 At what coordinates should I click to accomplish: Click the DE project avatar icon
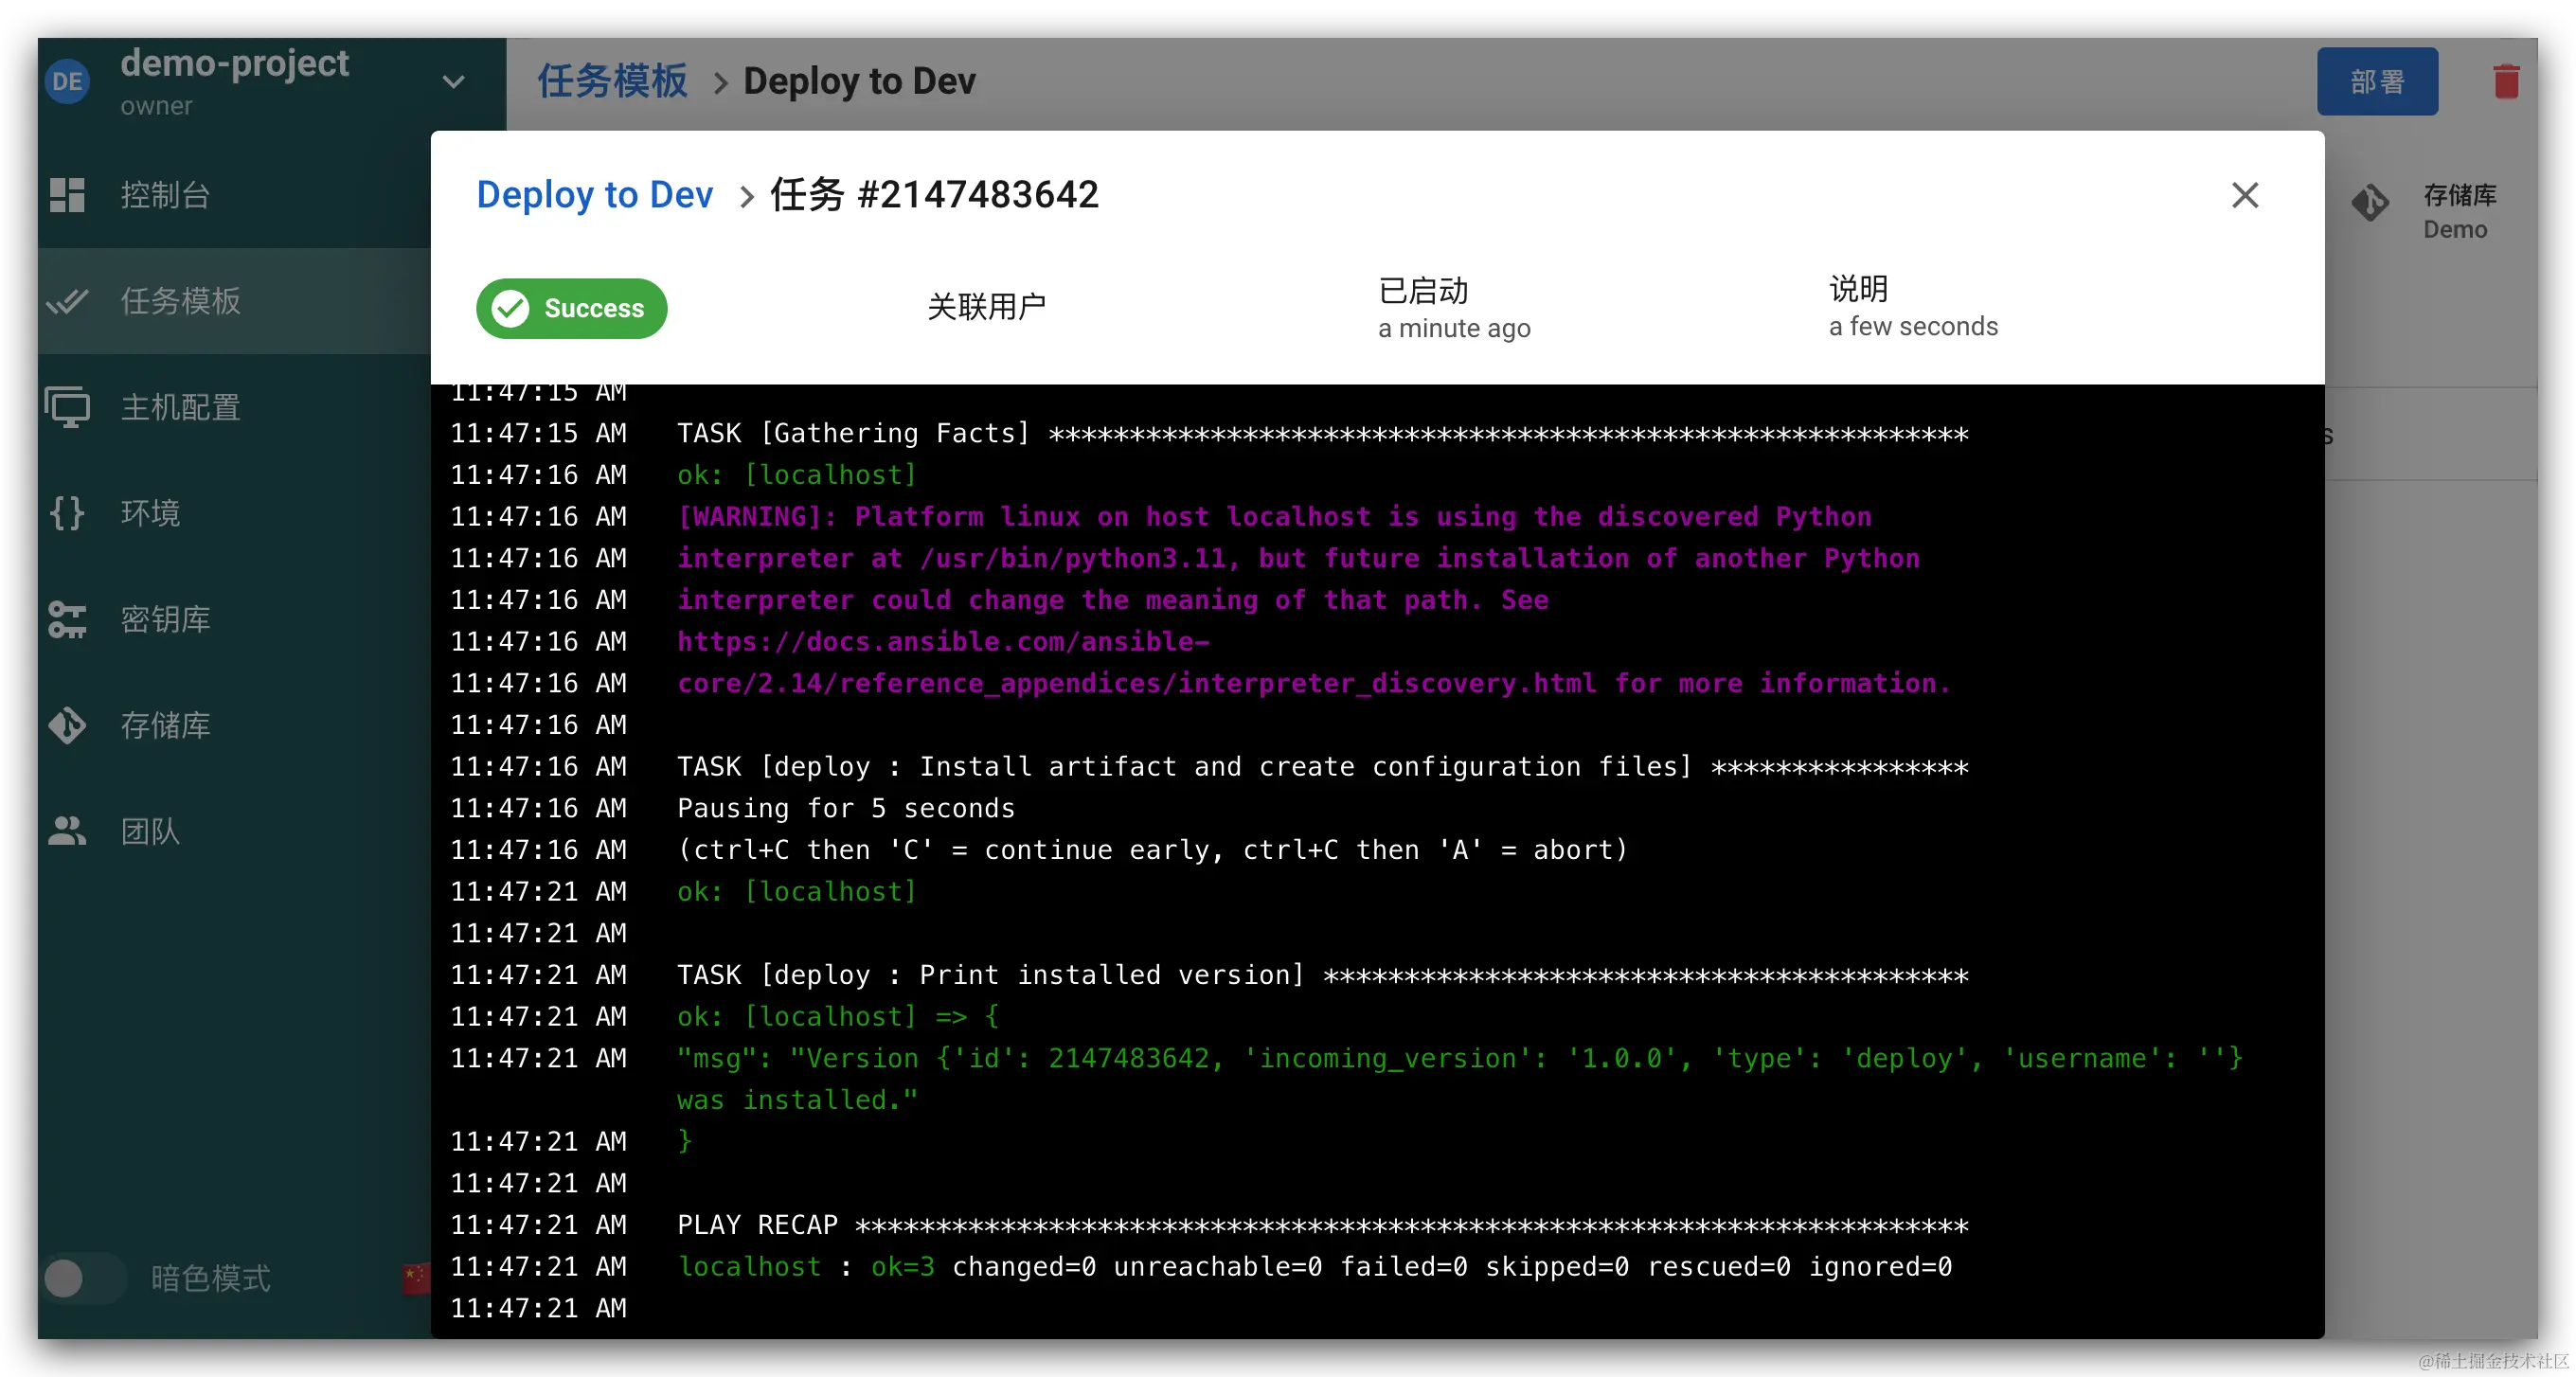click(x=67, y=81)
